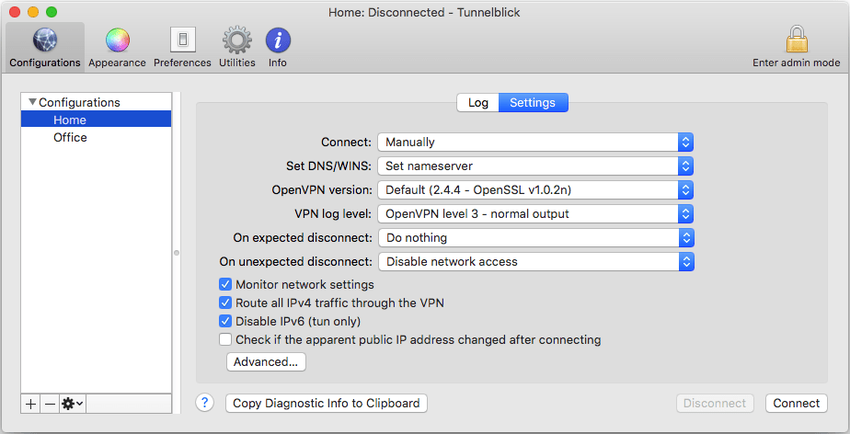Open the Info icon in toolbar
Viewport: 850px width, 434px height.
click(278, 40)
